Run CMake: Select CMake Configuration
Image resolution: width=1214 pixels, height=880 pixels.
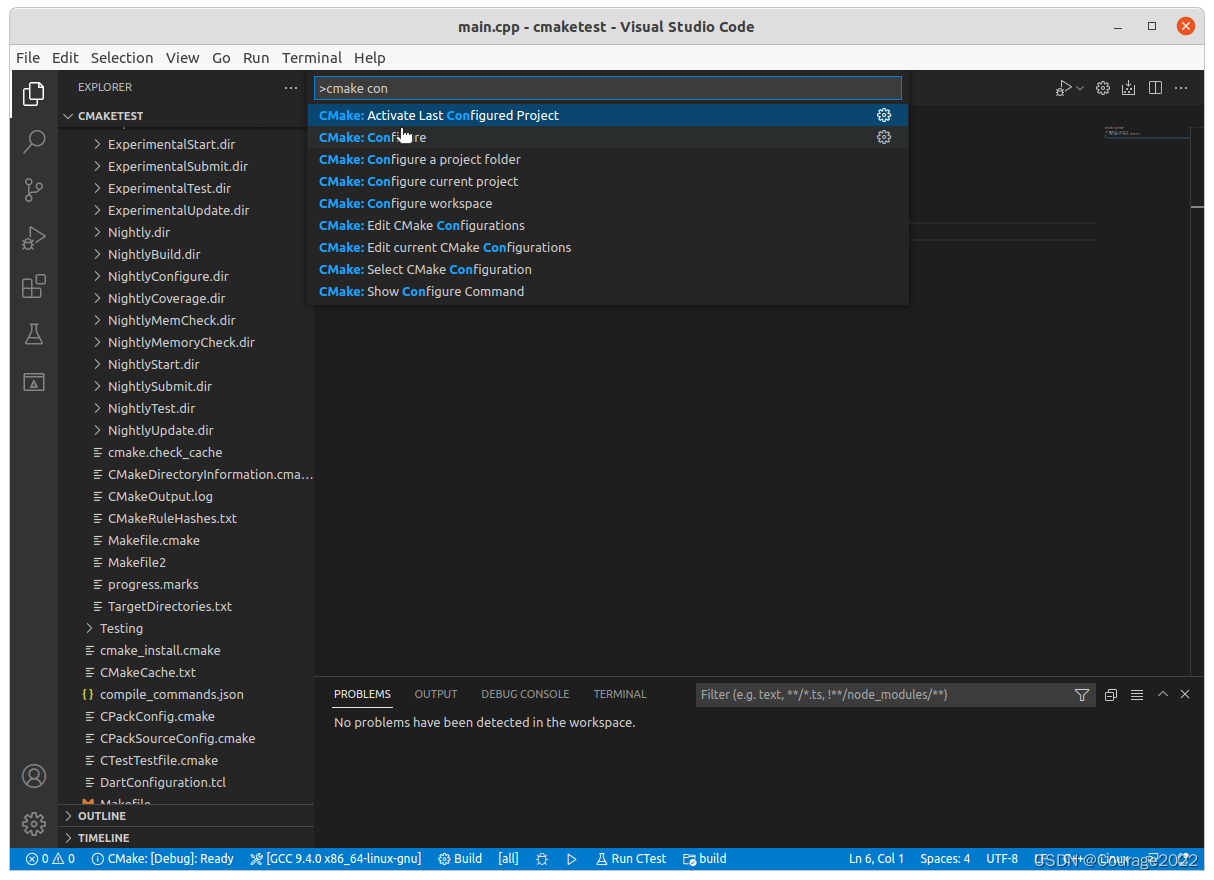click(x=608, y=269)
